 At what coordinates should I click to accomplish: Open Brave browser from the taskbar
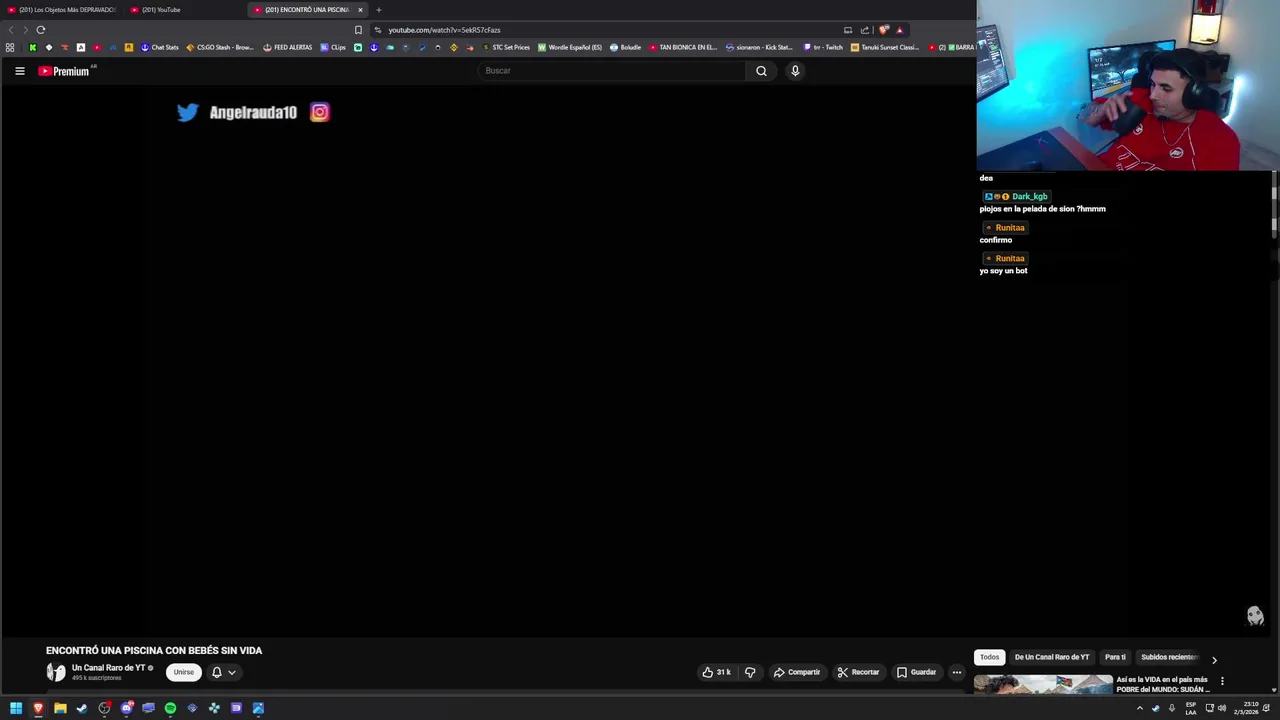click(x=38, y=708)
